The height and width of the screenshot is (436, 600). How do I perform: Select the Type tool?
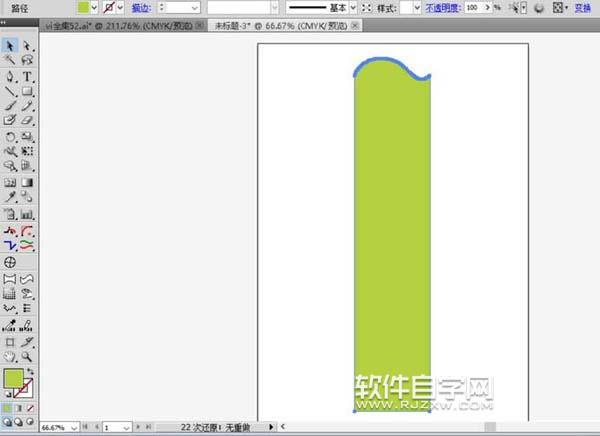(27, 77)
